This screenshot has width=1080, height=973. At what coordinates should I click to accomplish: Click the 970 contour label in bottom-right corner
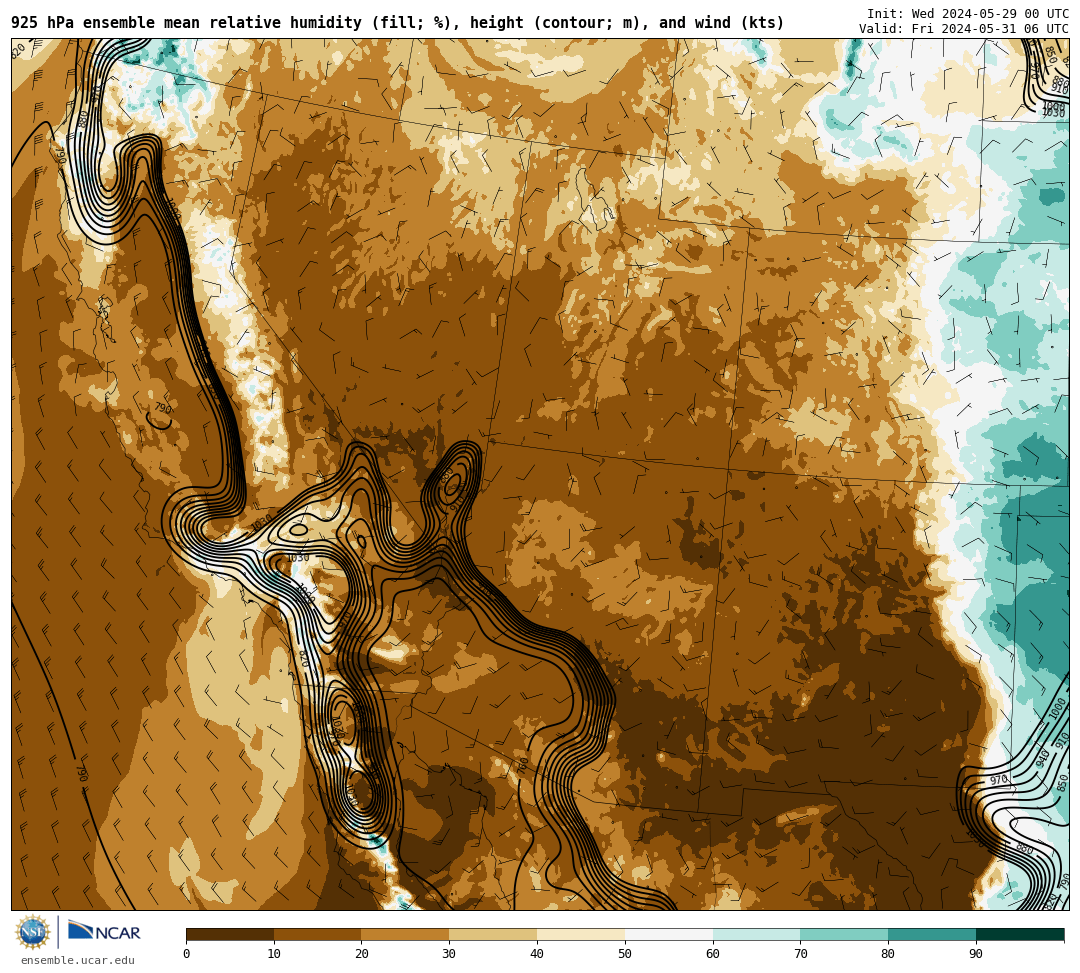coord(999,780)
